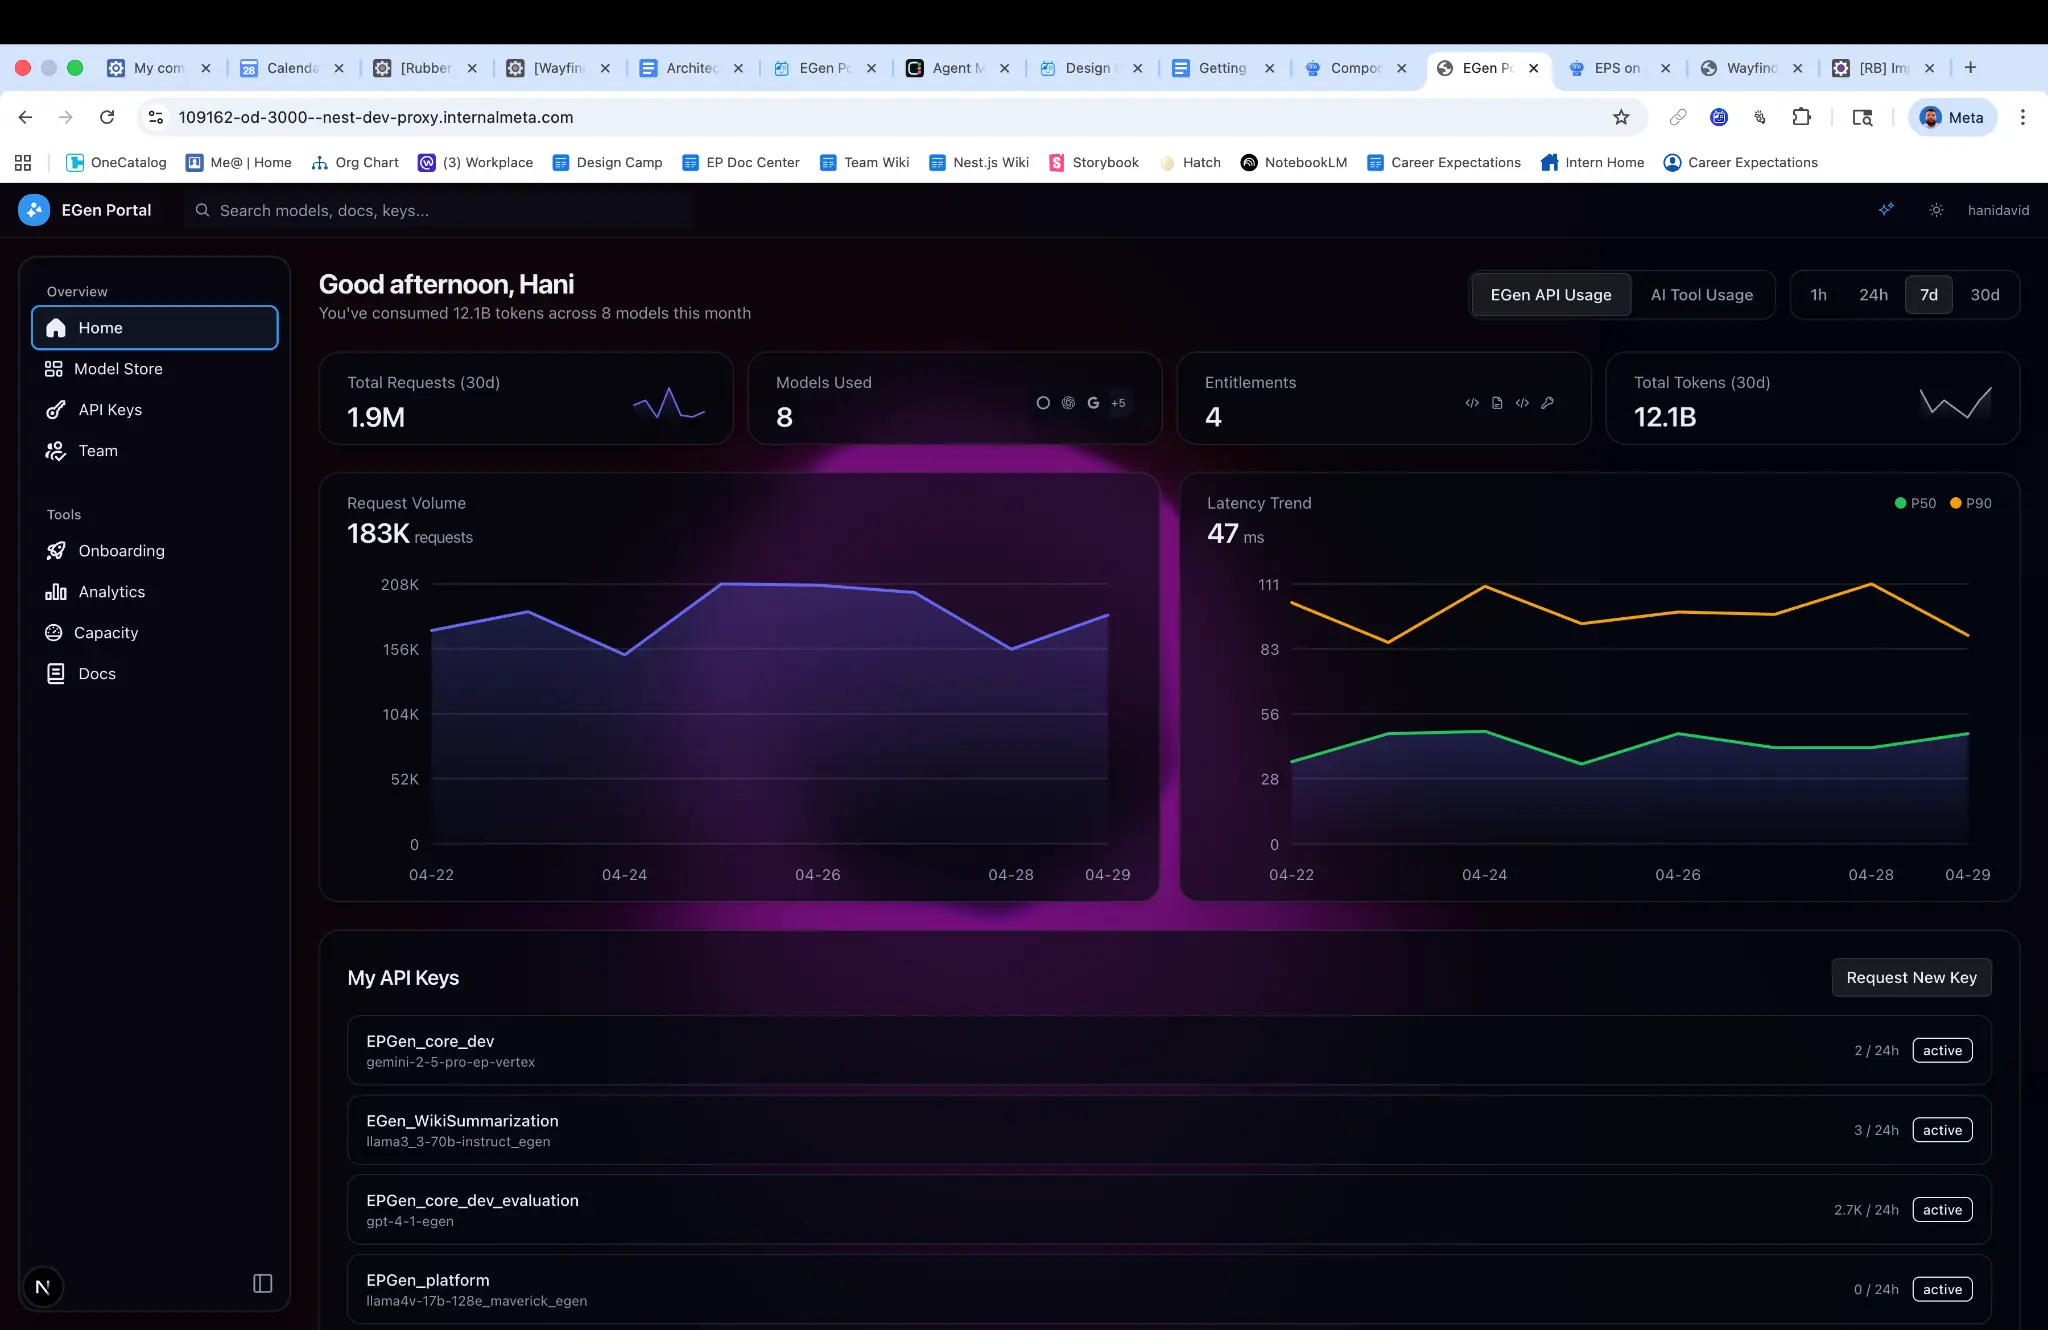Open the Total Requests (30d) card

(526, 398)
